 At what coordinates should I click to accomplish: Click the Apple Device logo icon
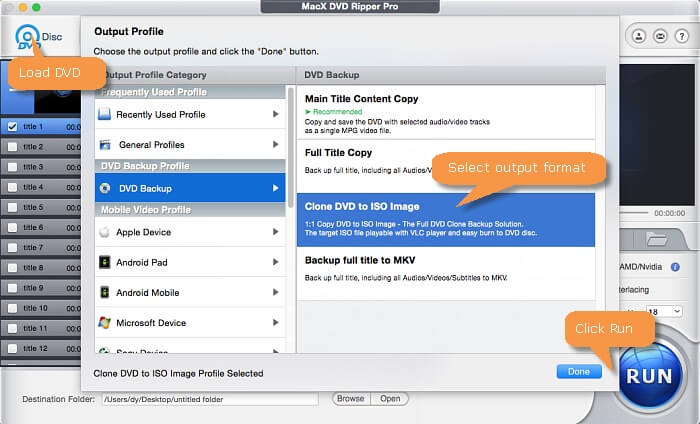coord(104,232)
